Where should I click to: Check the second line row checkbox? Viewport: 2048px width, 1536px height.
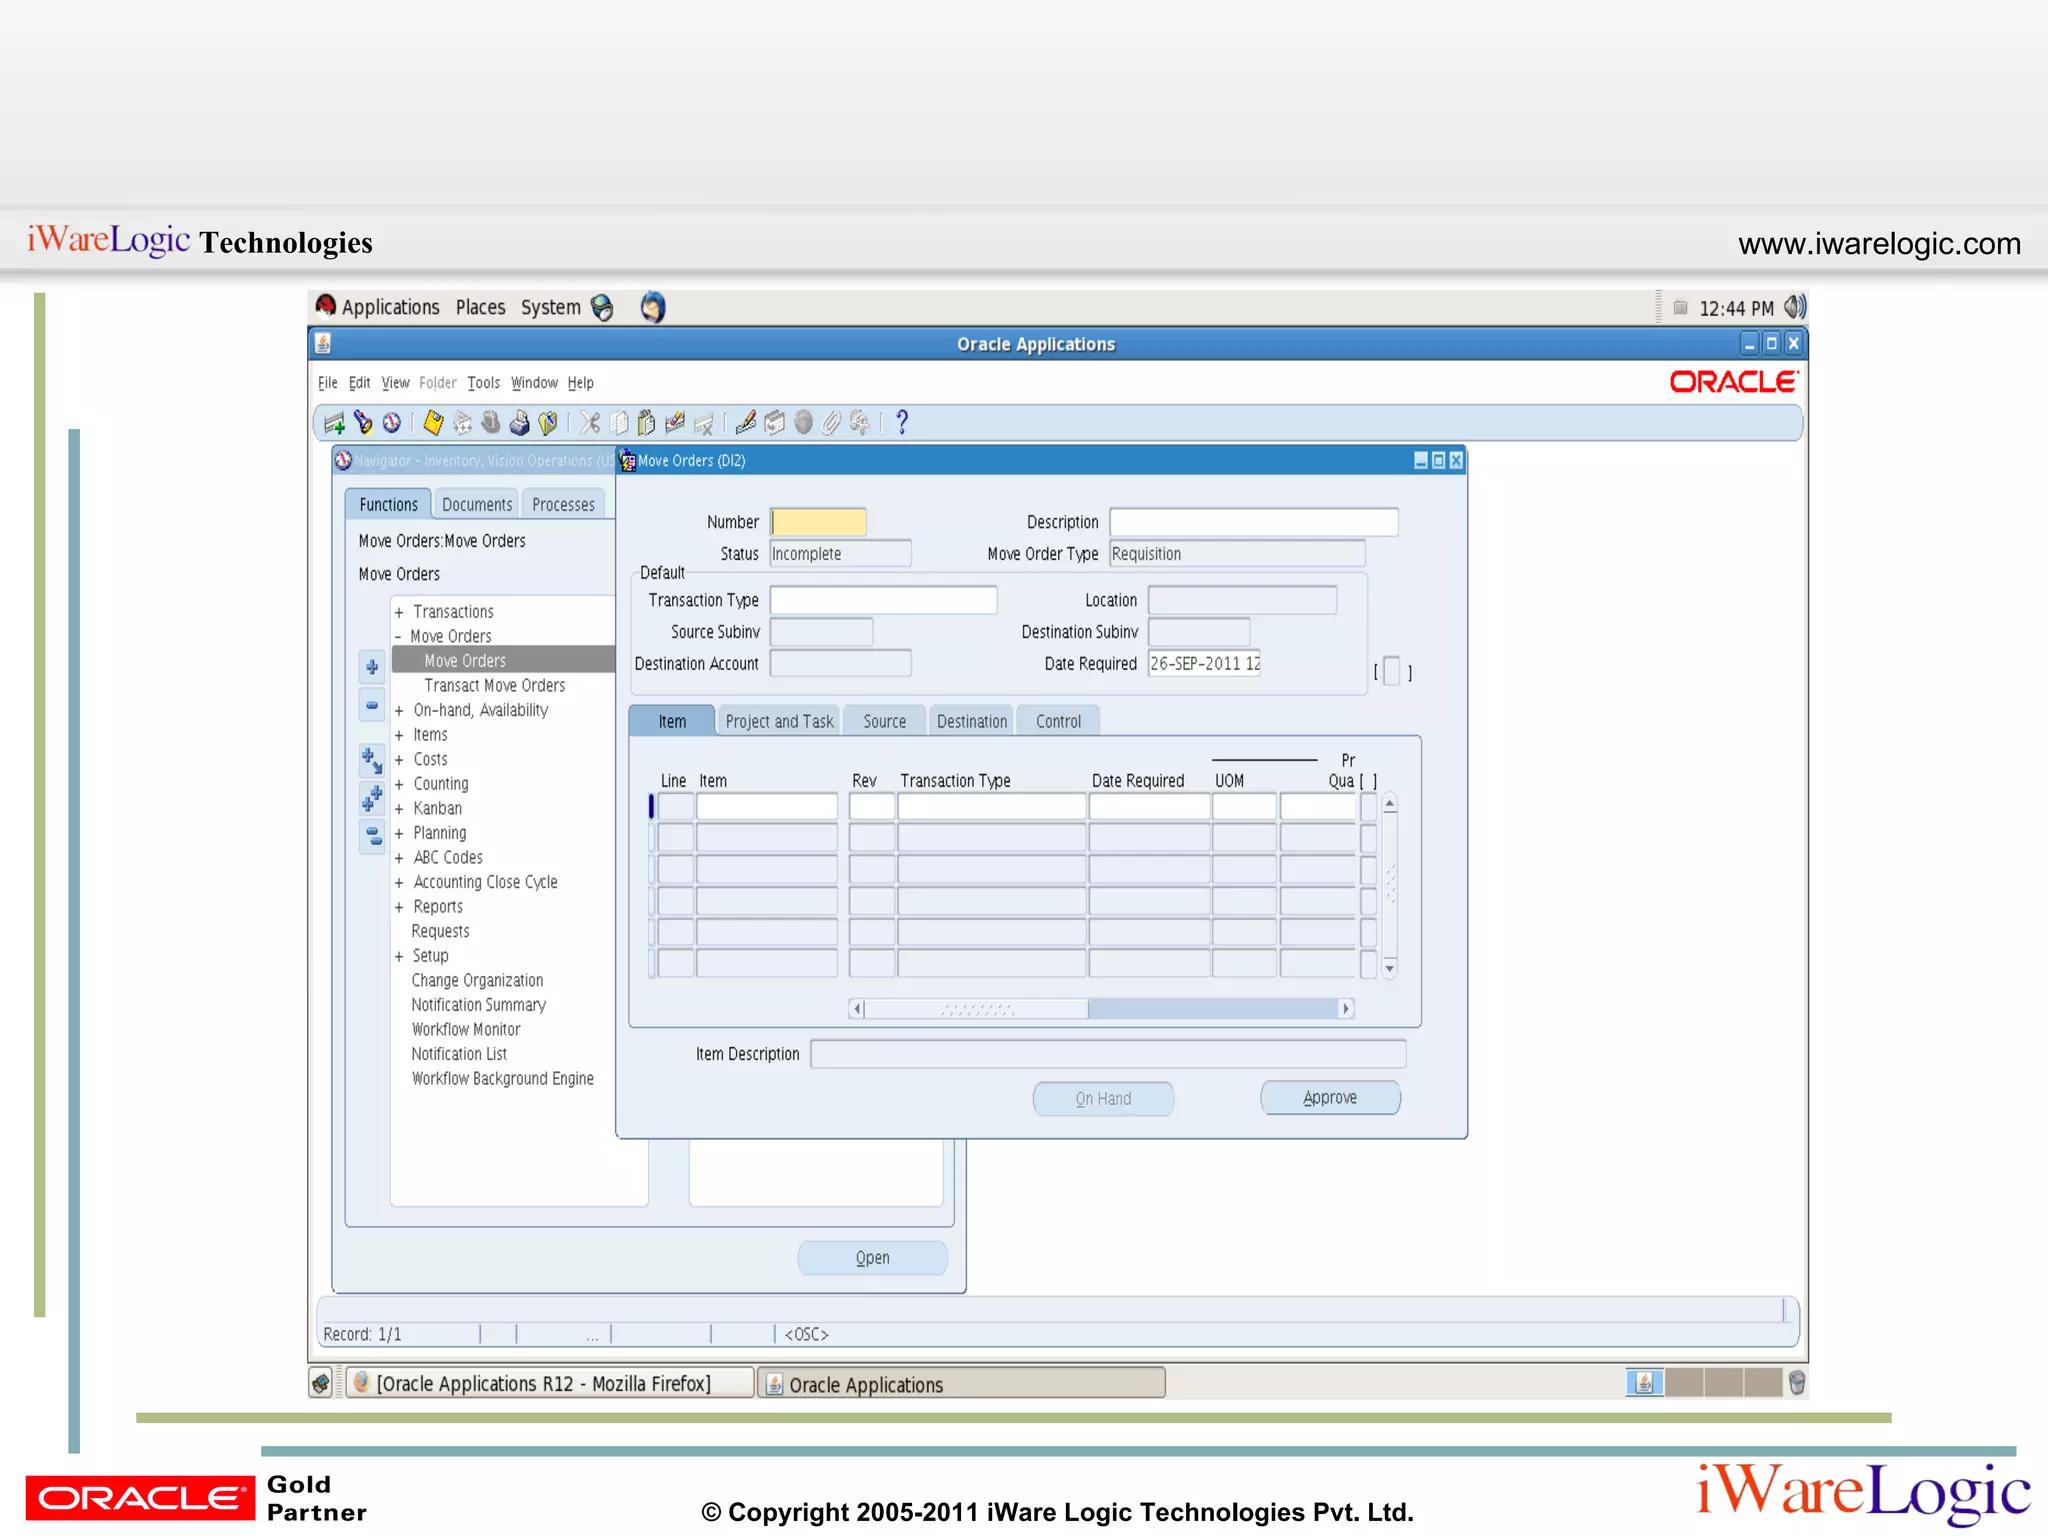click(1368, 838)
